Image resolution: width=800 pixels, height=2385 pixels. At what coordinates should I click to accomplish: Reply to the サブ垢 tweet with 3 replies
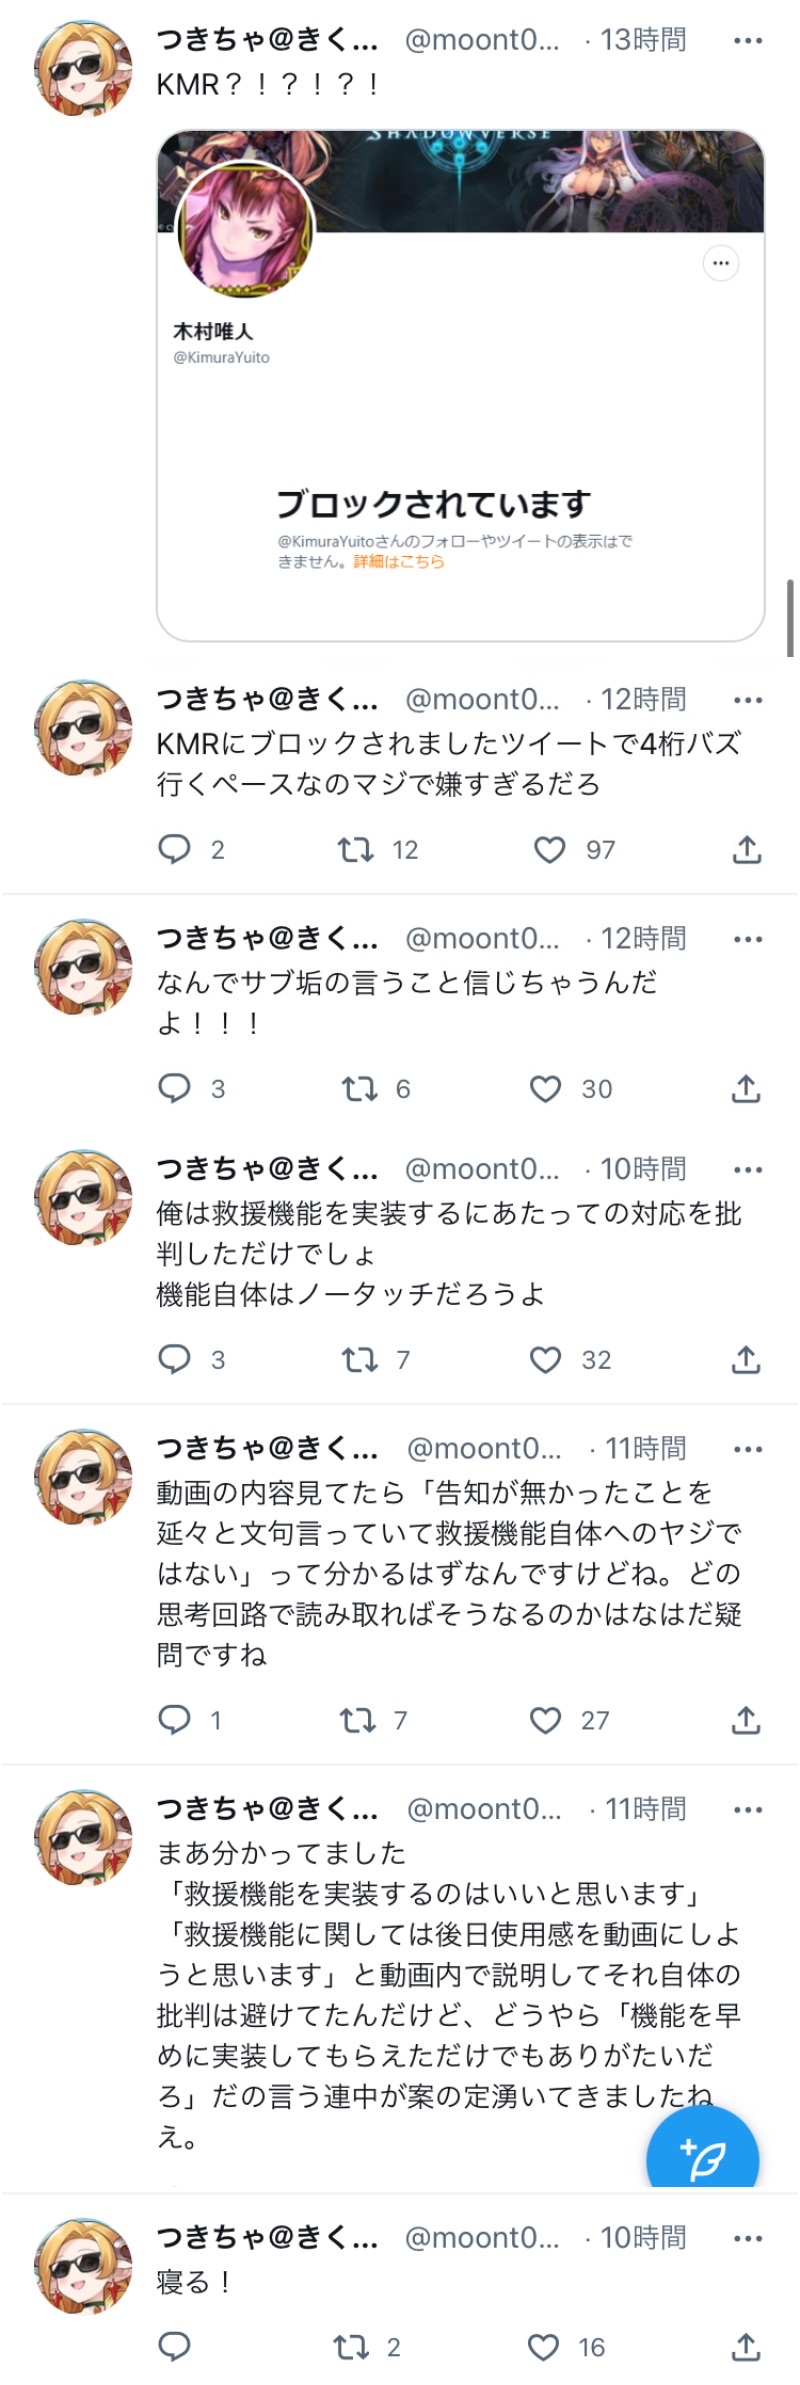pyautogui.click(x=175, y=1088)
